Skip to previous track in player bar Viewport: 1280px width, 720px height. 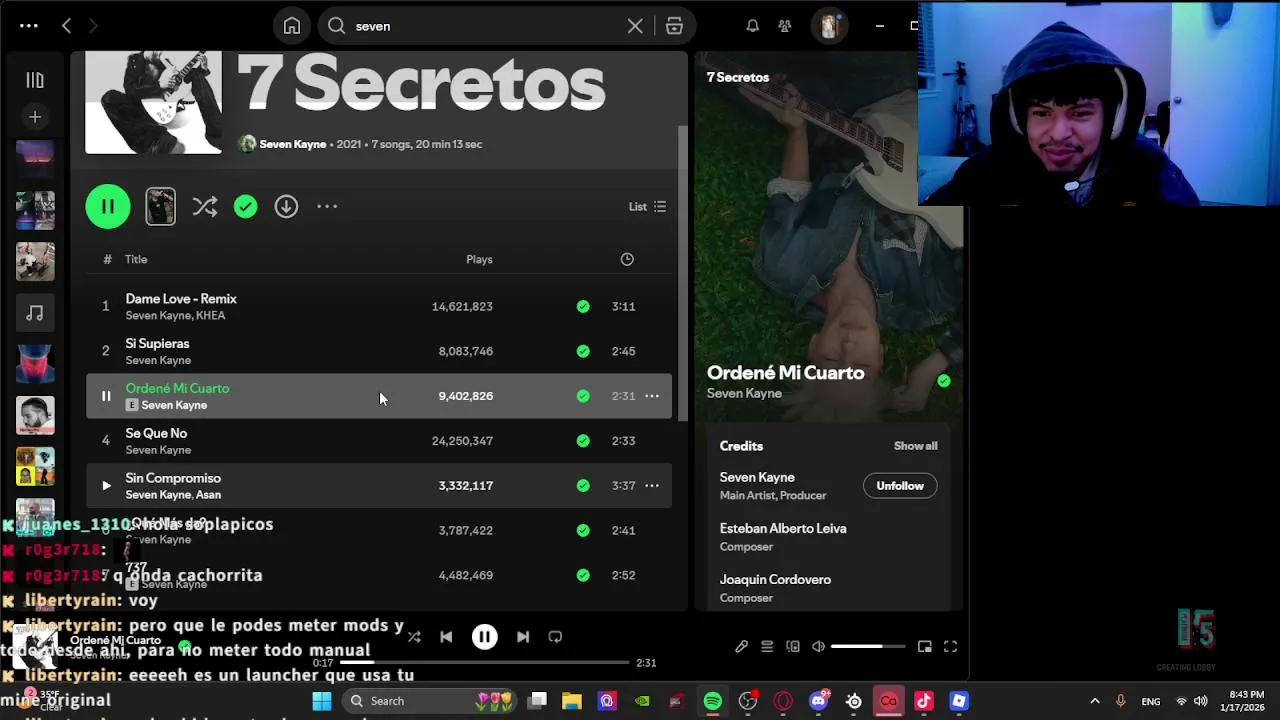(x=446, y=637)
